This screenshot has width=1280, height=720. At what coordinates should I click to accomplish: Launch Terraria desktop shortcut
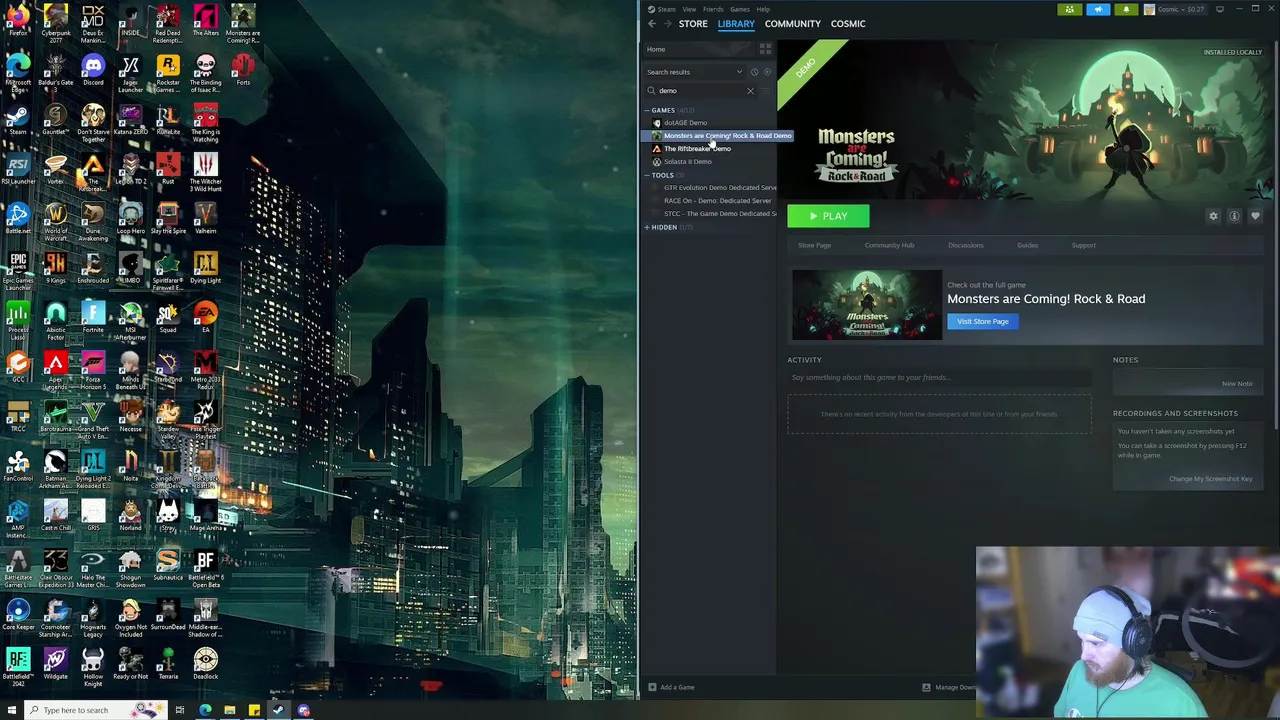[168, 665]
